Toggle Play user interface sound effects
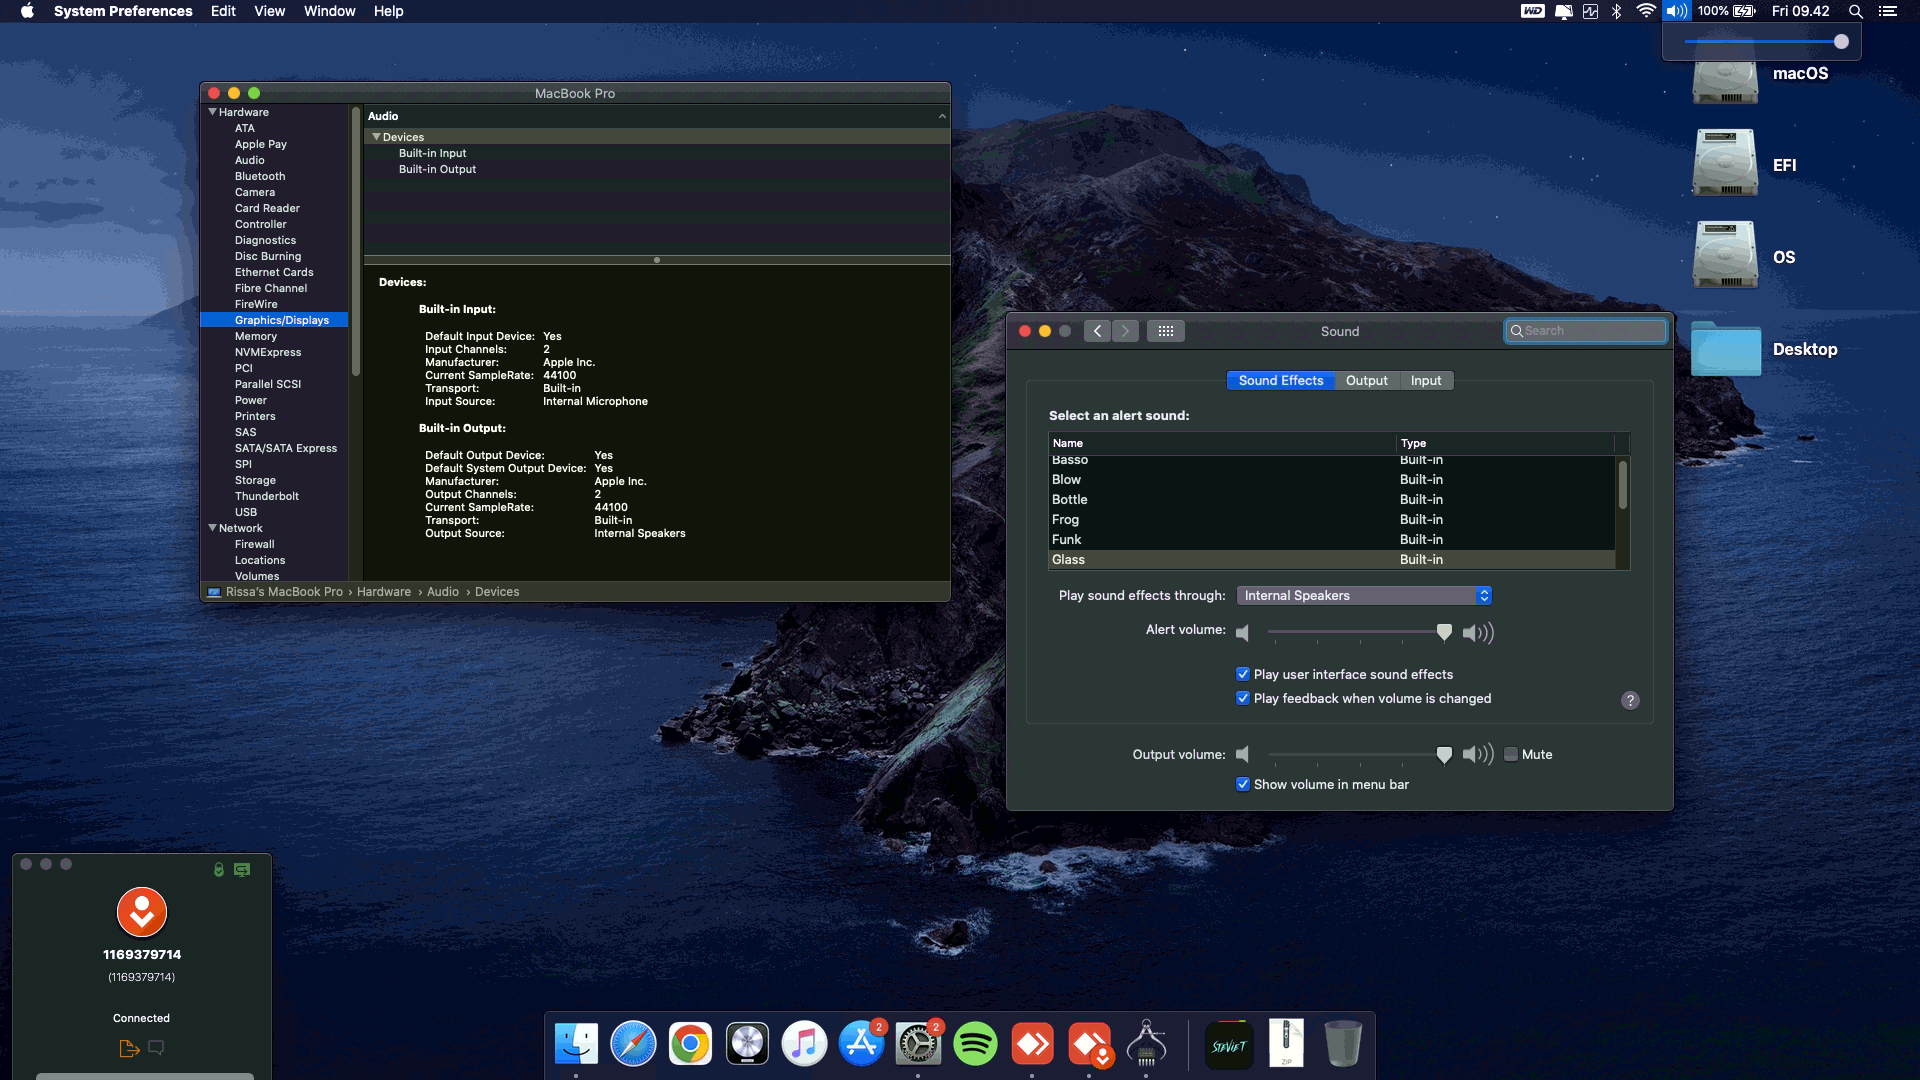Screen dimensions: 1920x1080 coord(1243,674)
